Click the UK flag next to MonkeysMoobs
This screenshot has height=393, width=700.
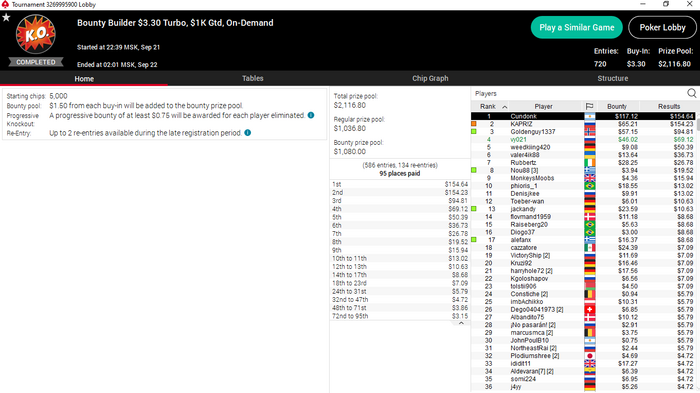coord(590,178)
